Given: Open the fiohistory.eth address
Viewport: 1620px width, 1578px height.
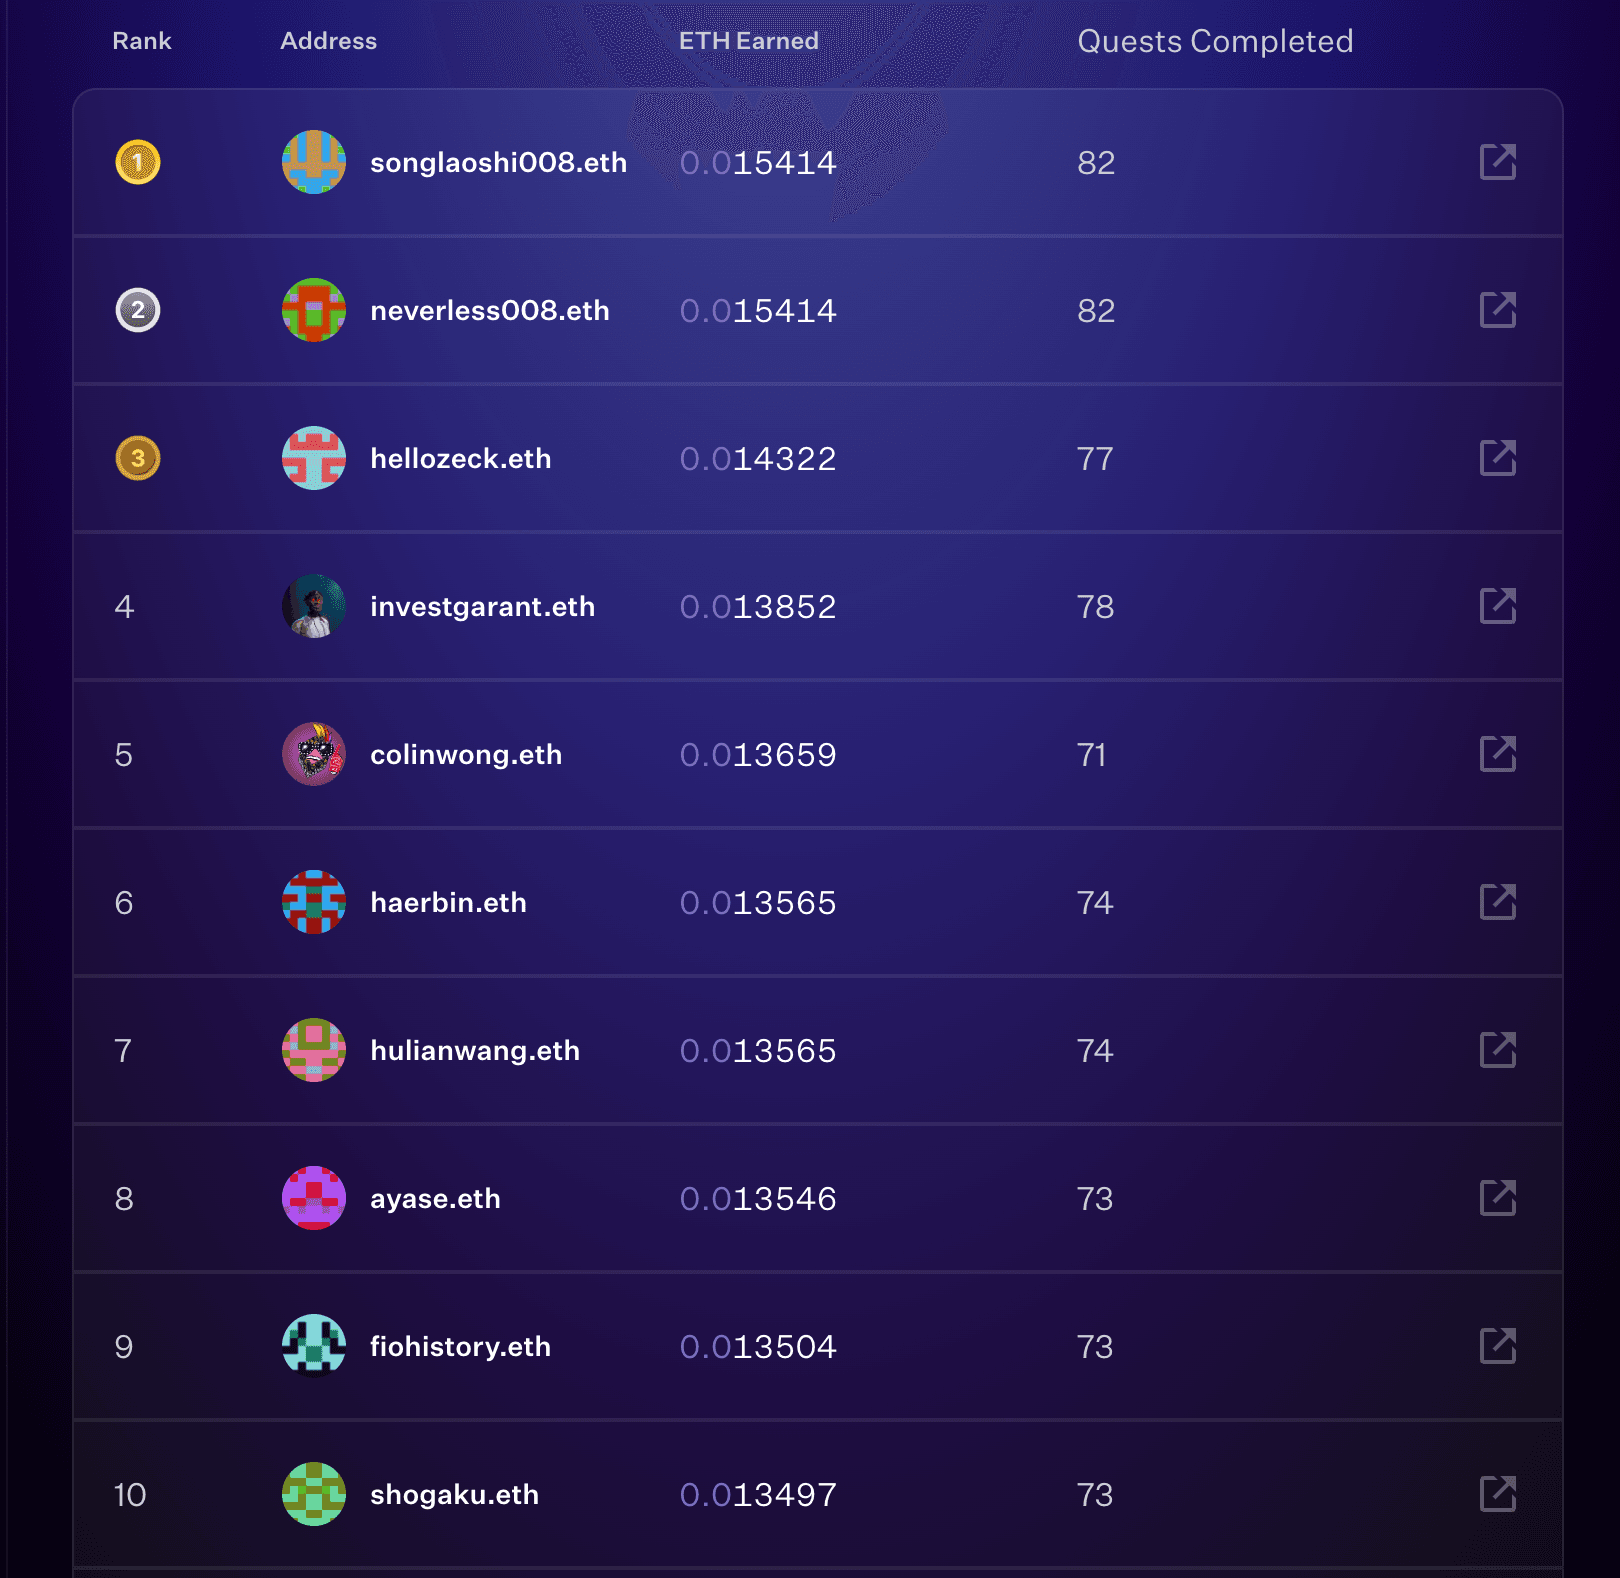Looking at the screenshot, I should click(x=460, y=1347).
